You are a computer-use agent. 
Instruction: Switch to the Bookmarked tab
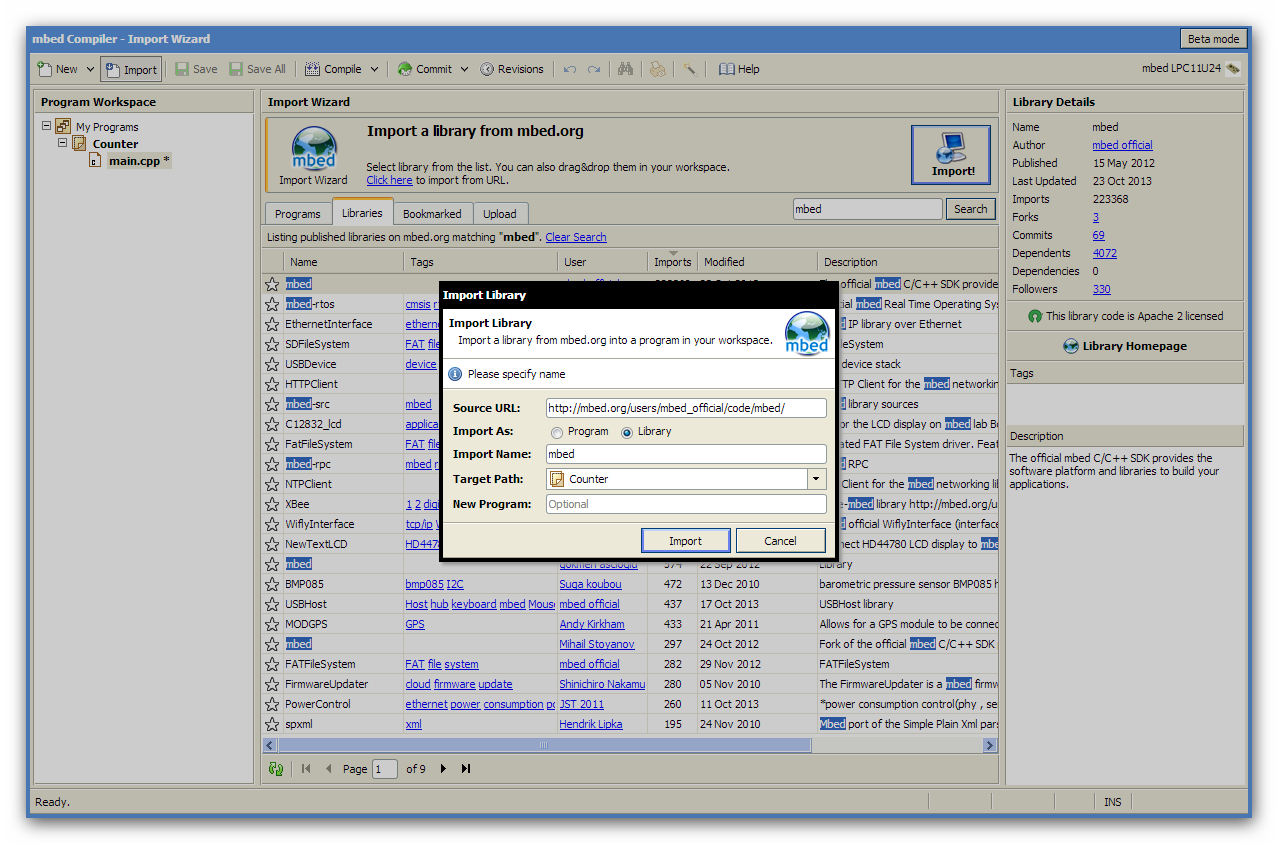click(x=432, y=214)
